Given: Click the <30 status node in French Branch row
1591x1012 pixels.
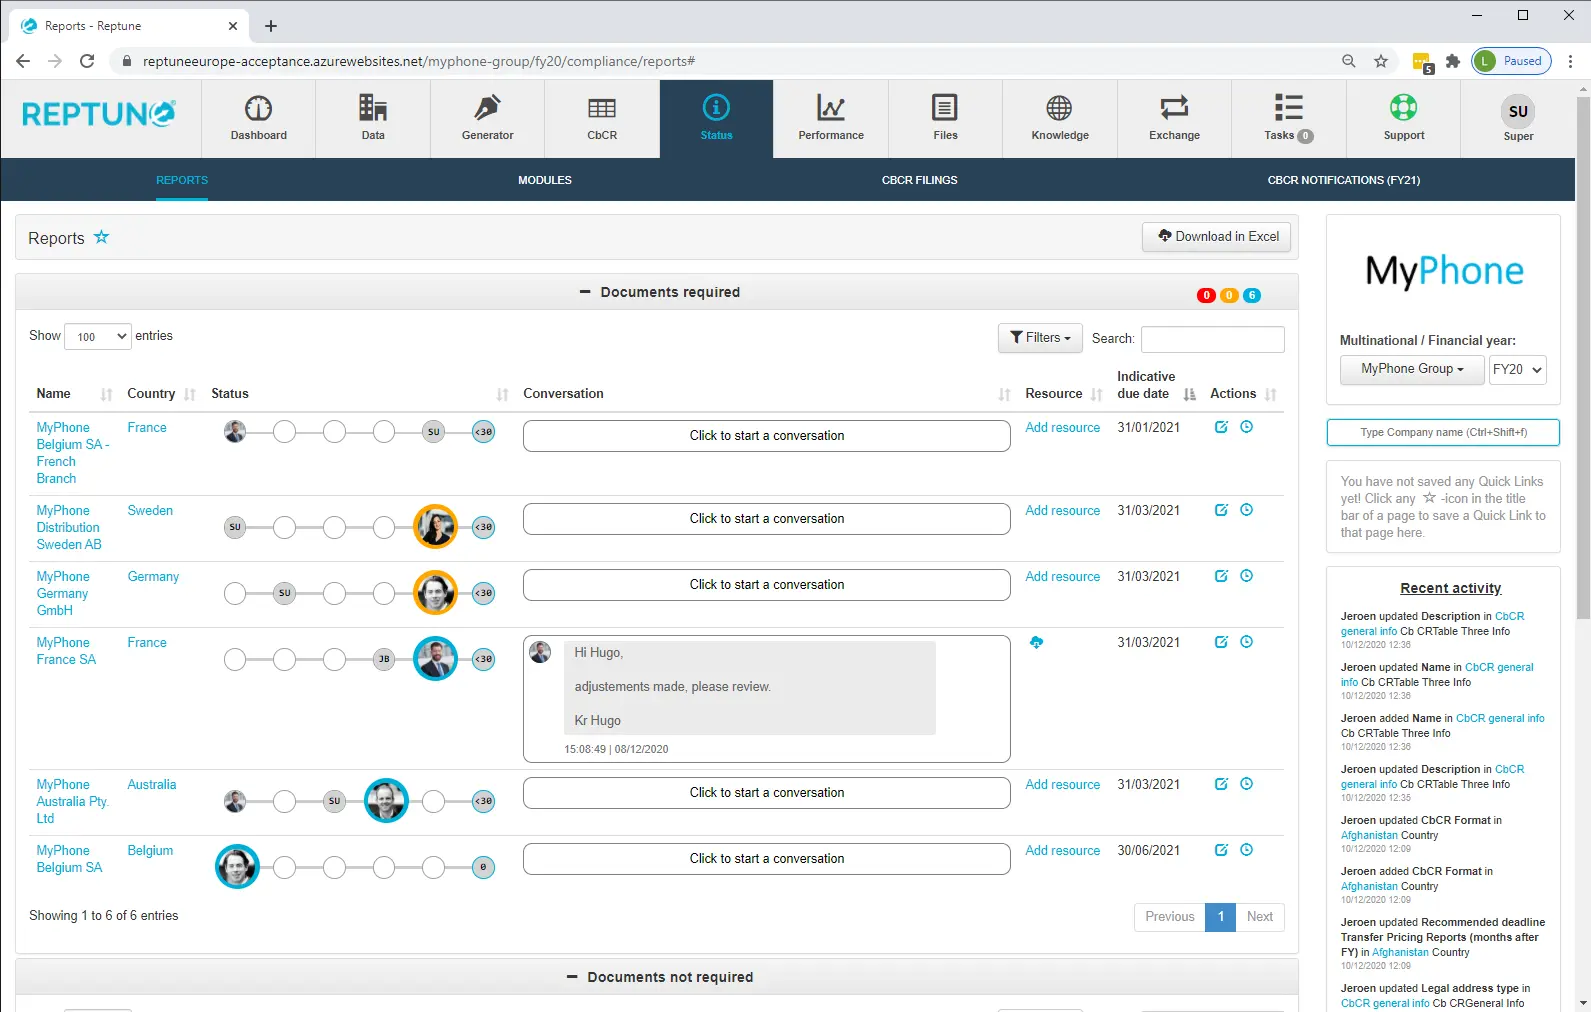Looking at the screenshot, I should pos(483,432).
